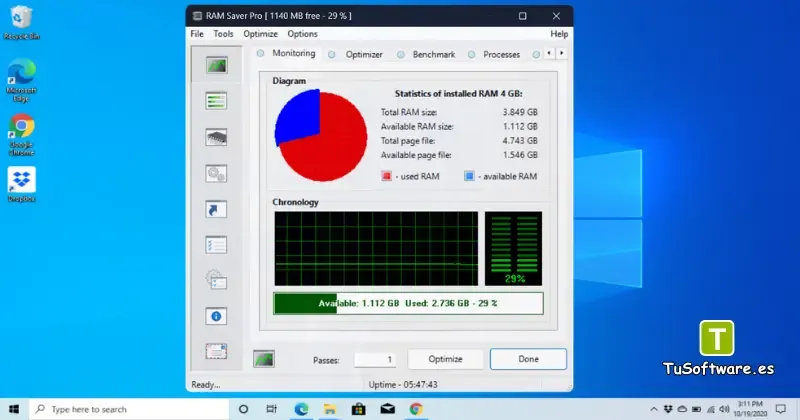Open the Recycle Bin desktop icon
Viewport: 800px width, 420px height.
[21, 22]
